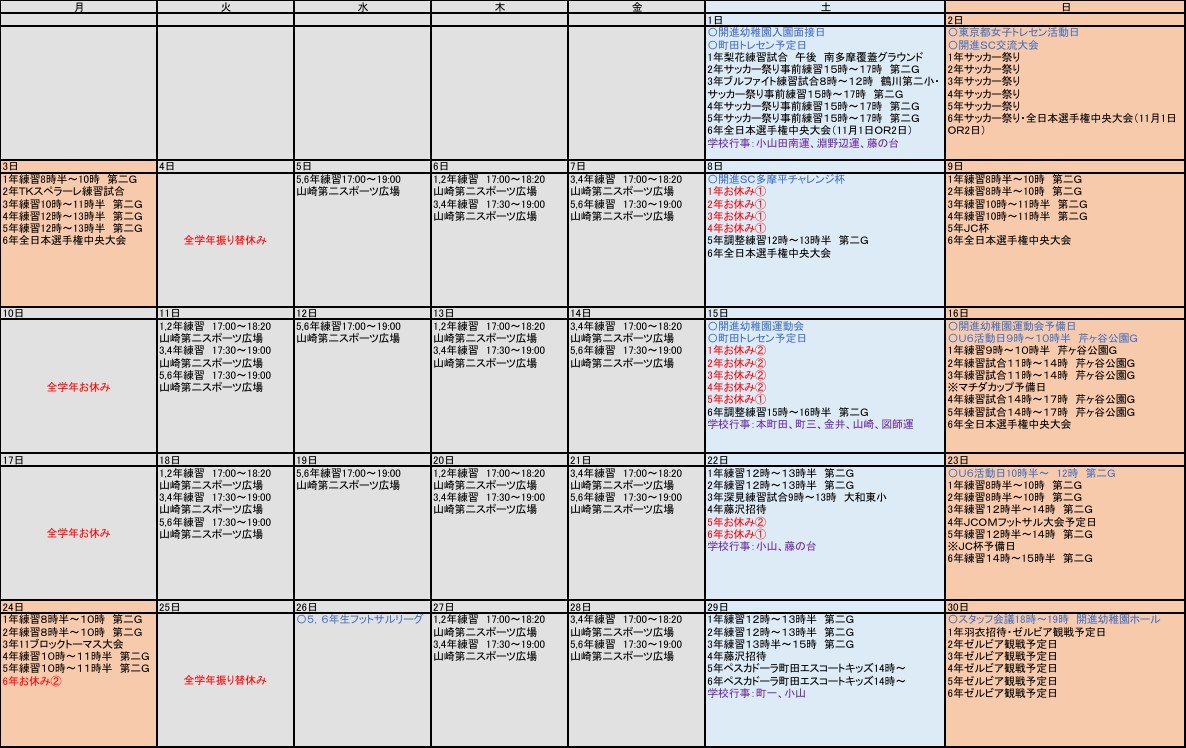Image resolution: width=1186 pixels, height=748 pixels.
Task: Click the ○スタッフ会議18時〜19時 entry
Action: (x=1053, y=620)
